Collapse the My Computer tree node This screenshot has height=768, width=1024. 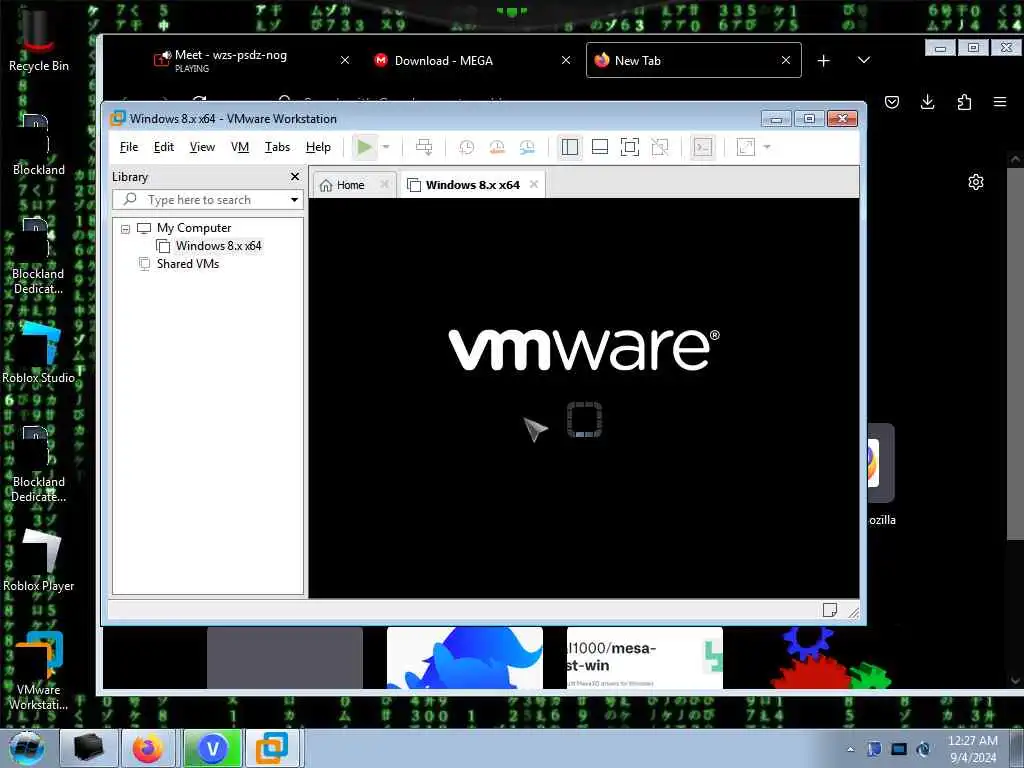(x=125, y=229)
